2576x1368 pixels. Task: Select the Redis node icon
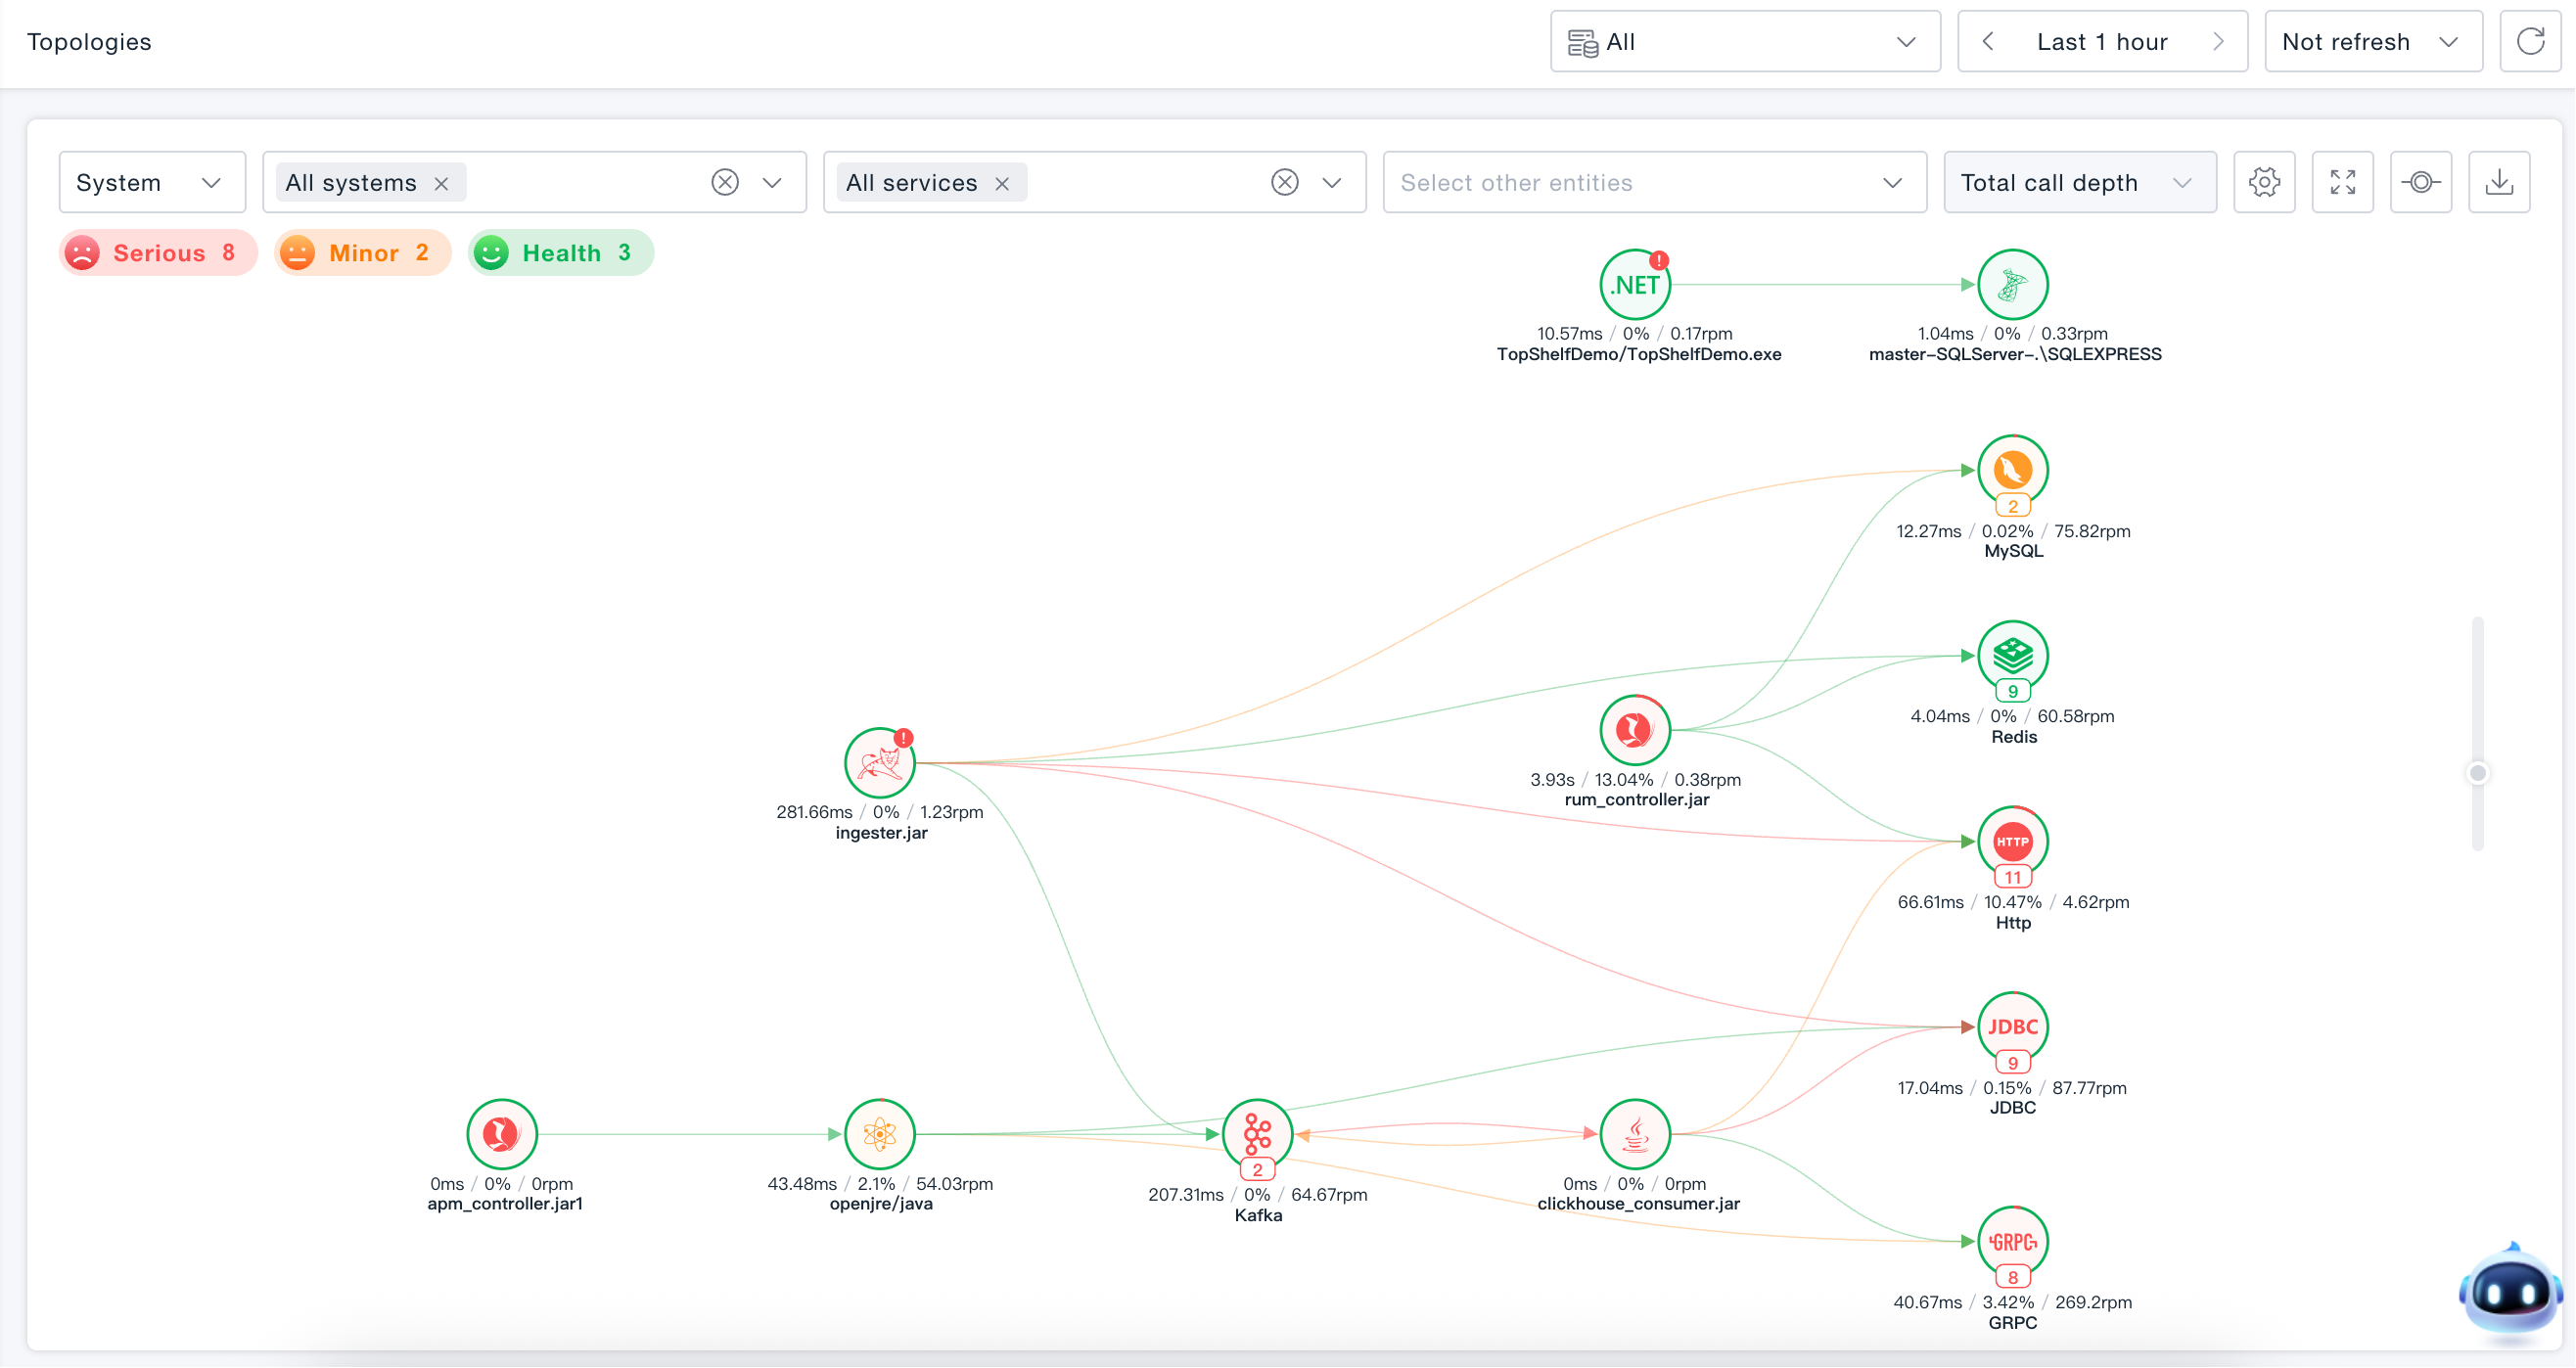click(2012, 656)
